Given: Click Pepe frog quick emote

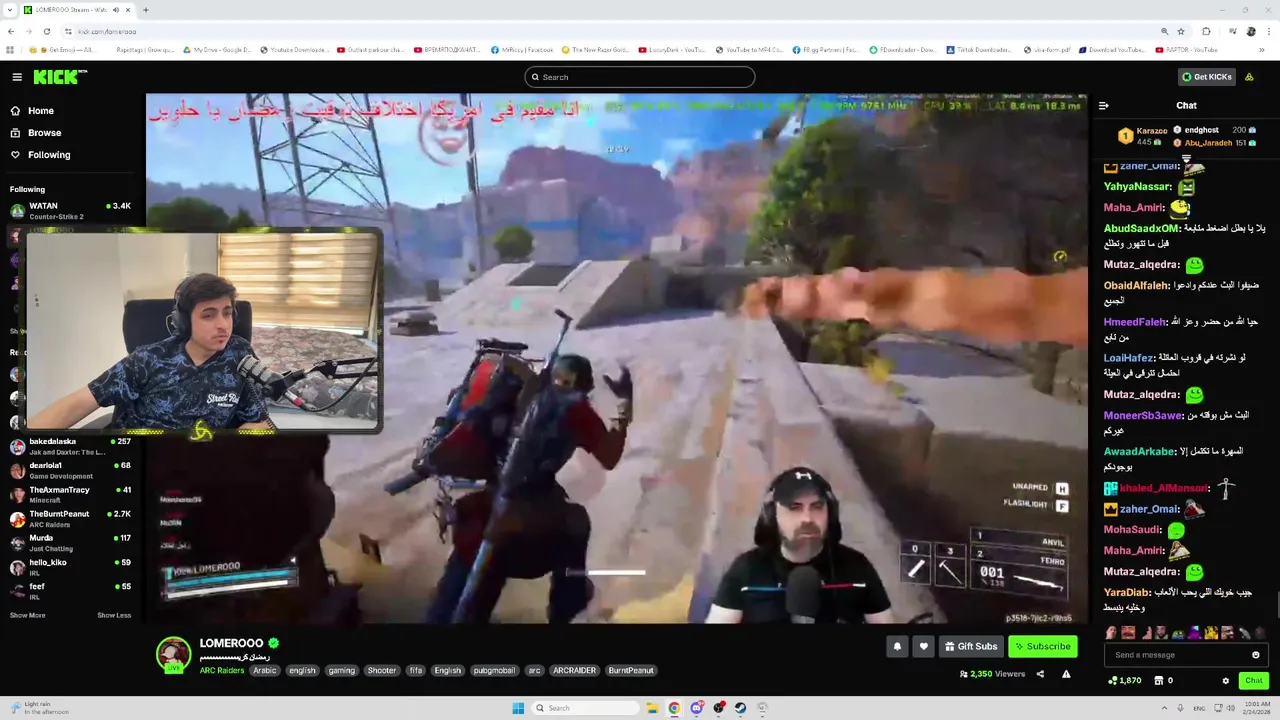Looking at the screenshot, I should 1177,633.
